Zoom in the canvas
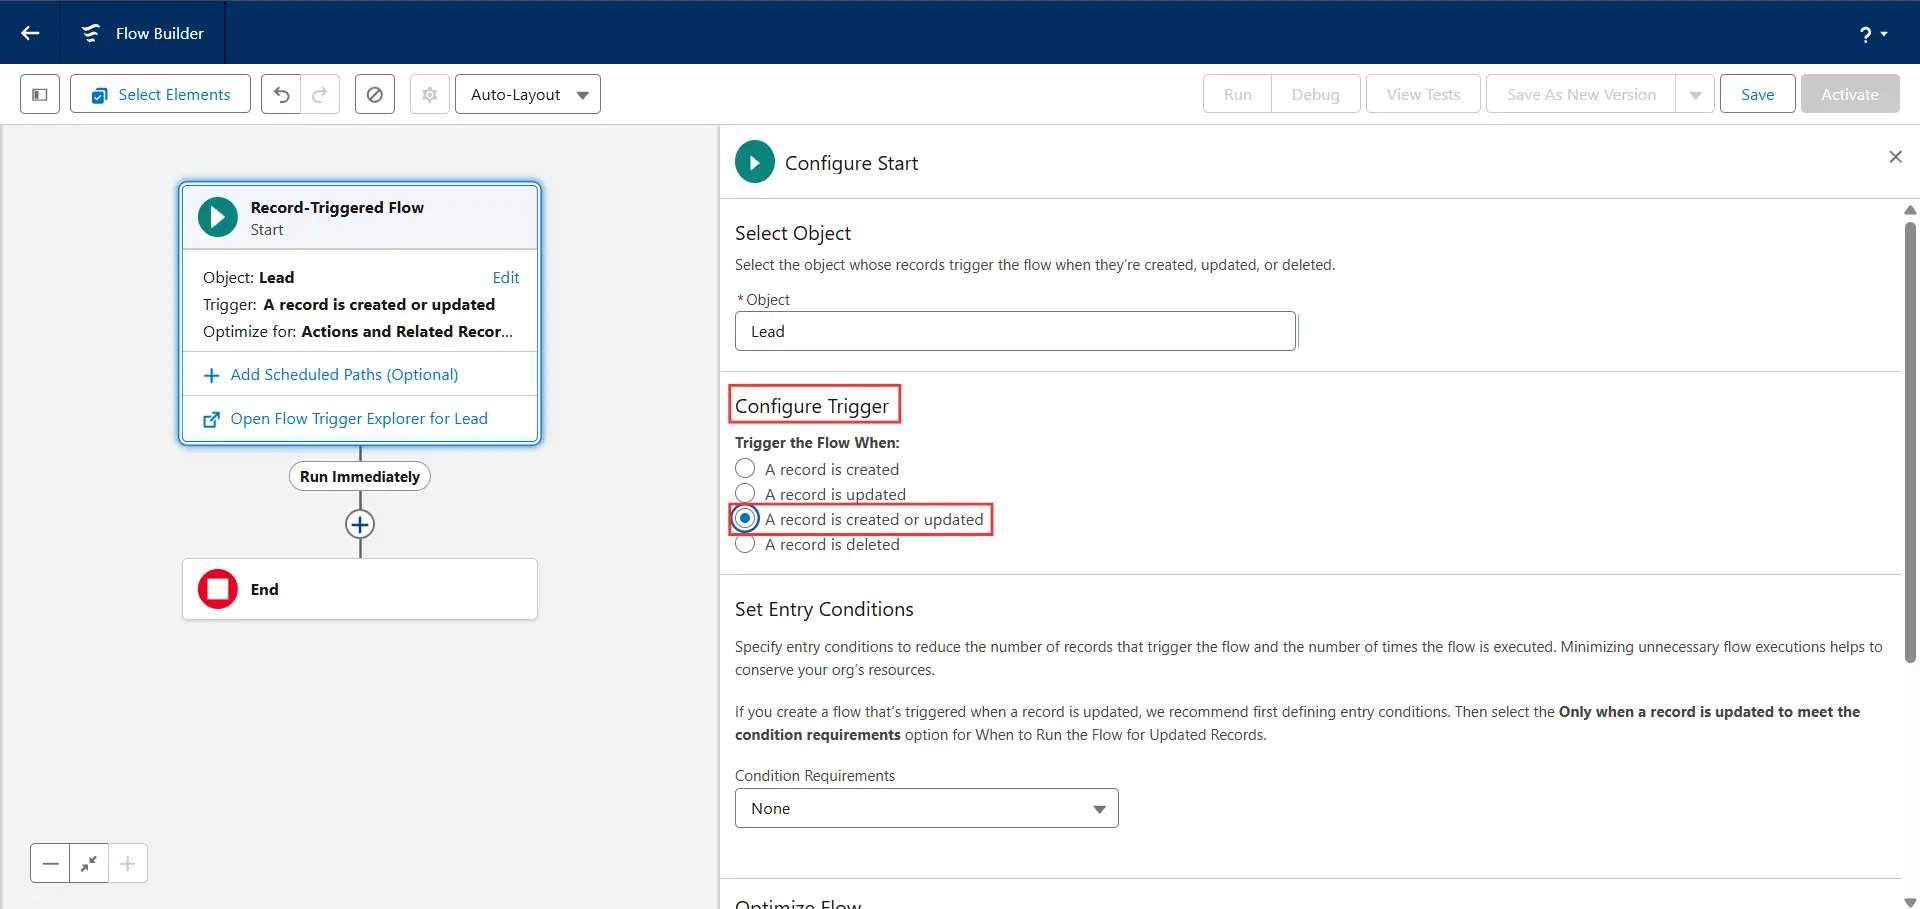 pyautogui.click(x=128, y=863)
